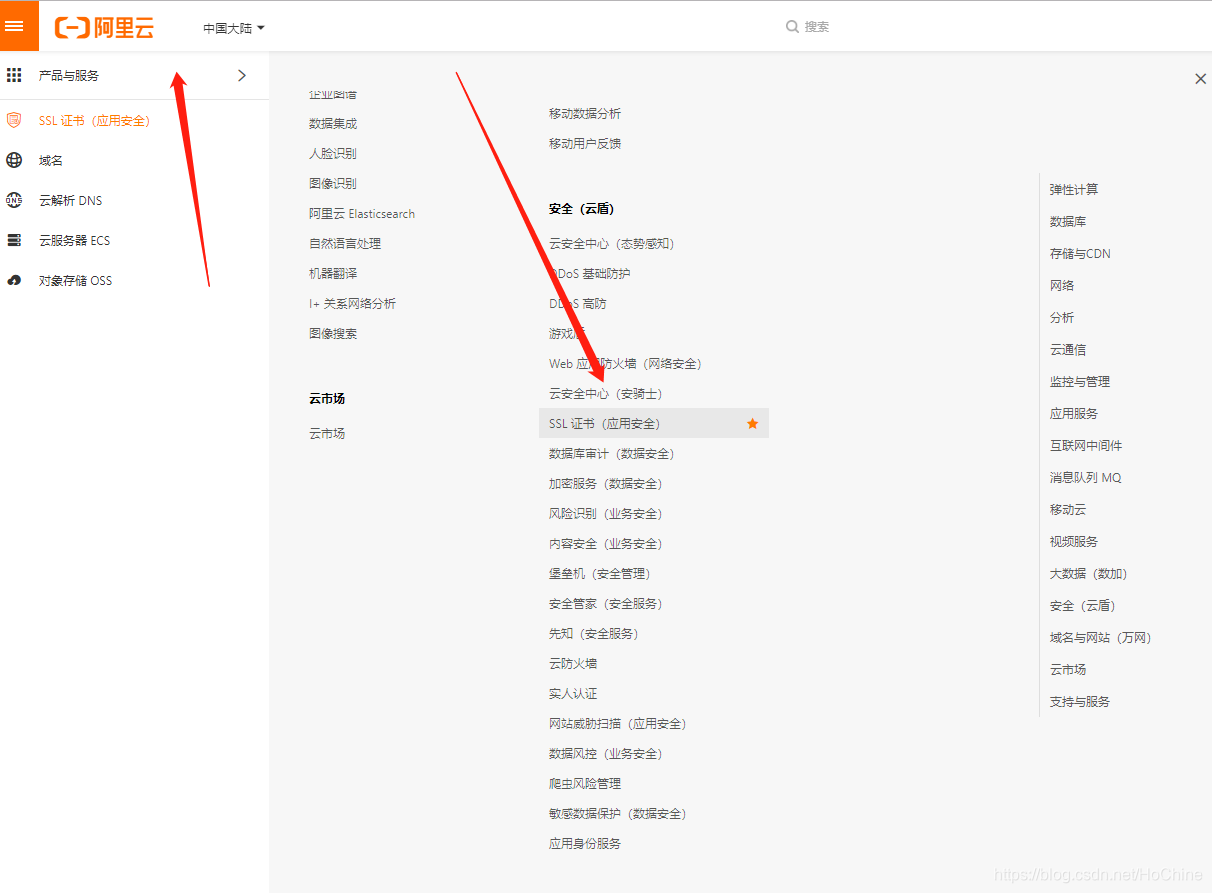The width and height of the screenshot is (1212, 893).
Task: Open 数据库审计（数据安全） link
Action: pos(611,454)
